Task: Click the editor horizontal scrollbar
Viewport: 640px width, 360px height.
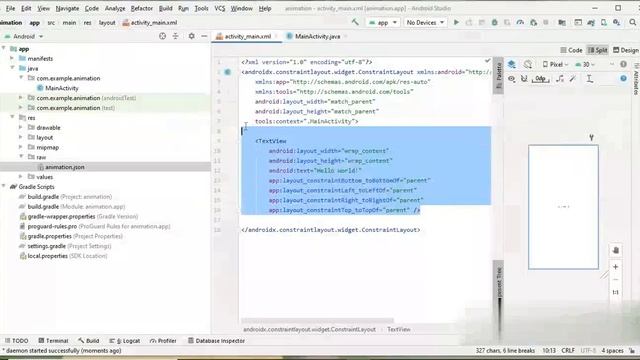Action: point(317,321)
